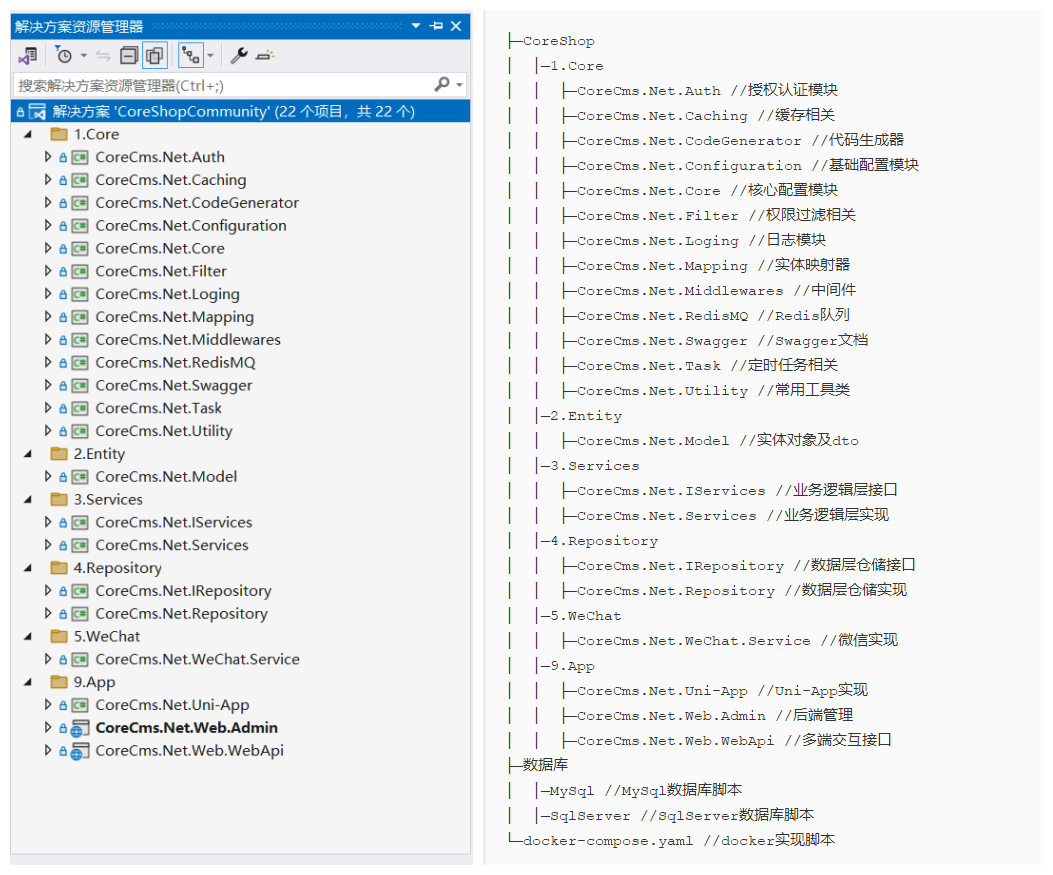Click the pending changes filter clock icon
Image resolution: width=1053 pixels, height=875 pixels.
[x=63, y=56]
